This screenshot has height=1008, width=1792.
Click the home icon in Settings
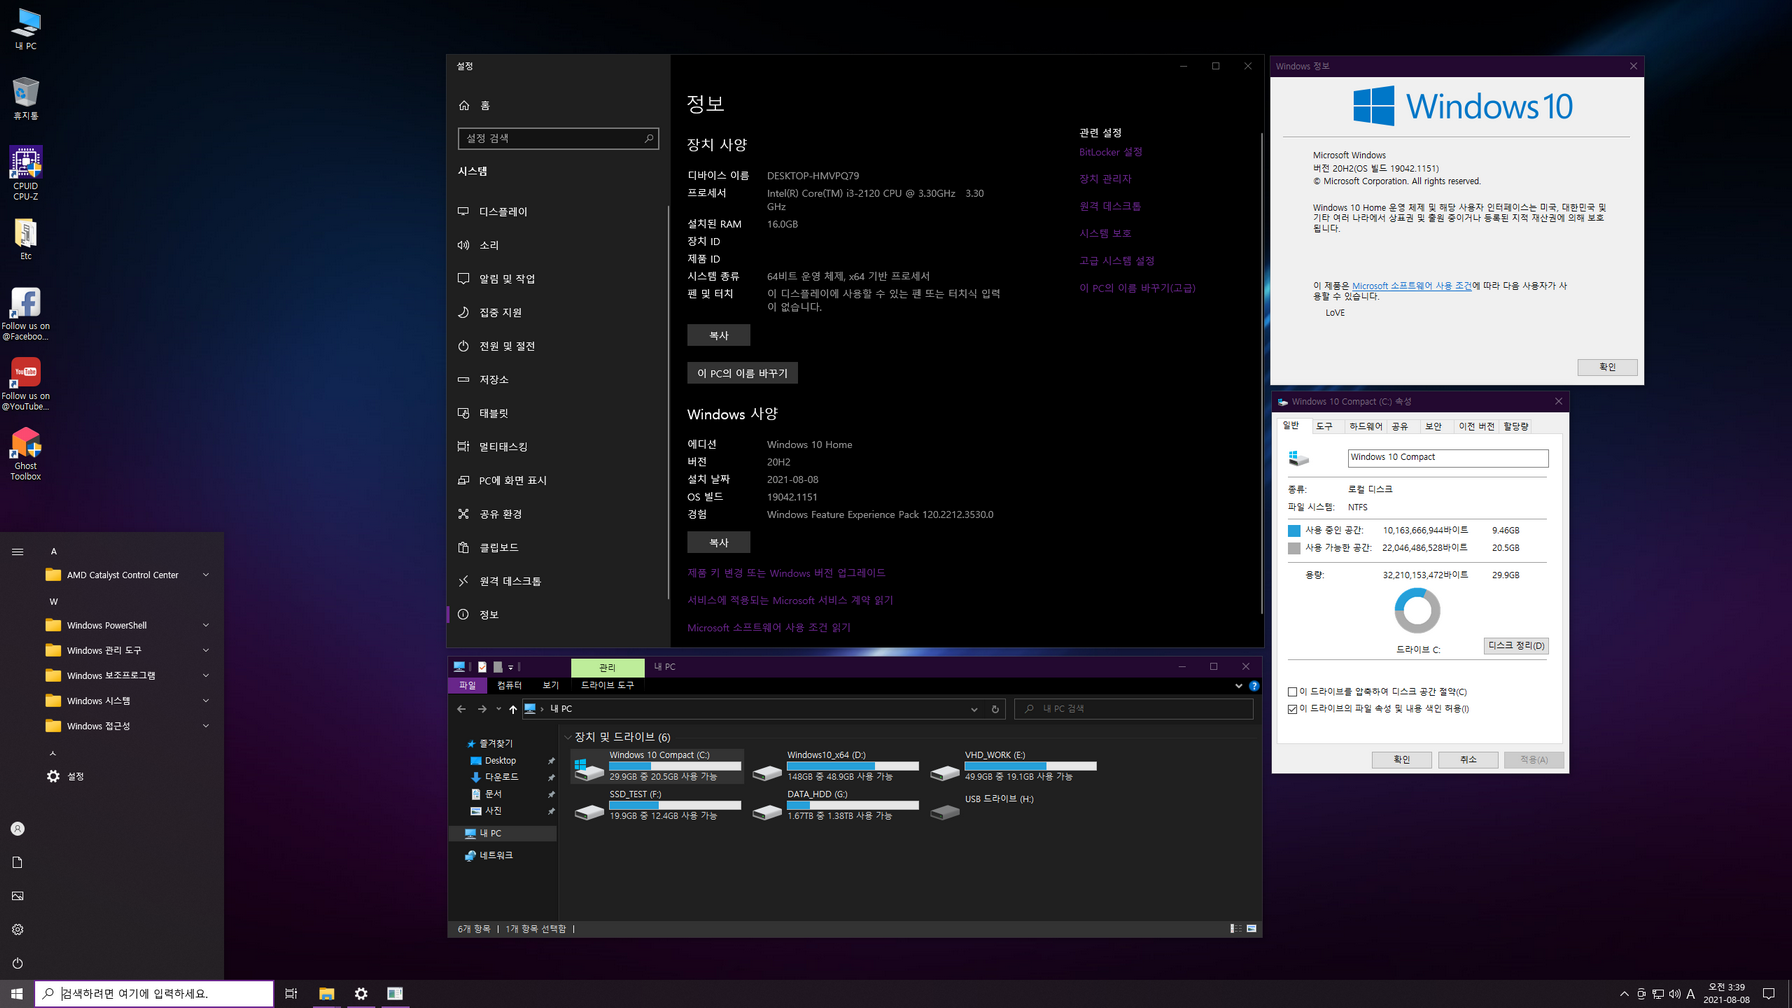464,105
